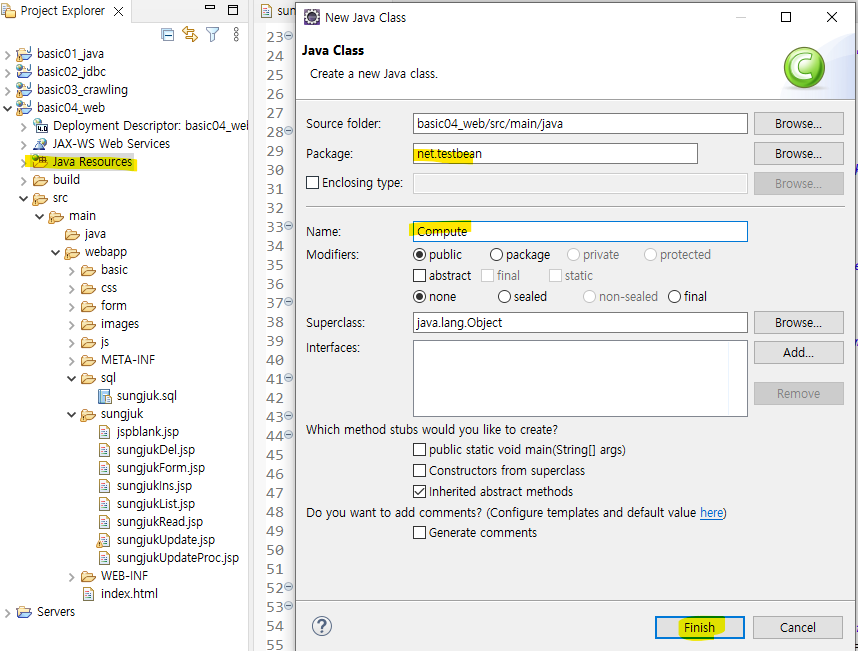Uncheck Inherited abstract methods checkbox

click(x=420, y=491)
